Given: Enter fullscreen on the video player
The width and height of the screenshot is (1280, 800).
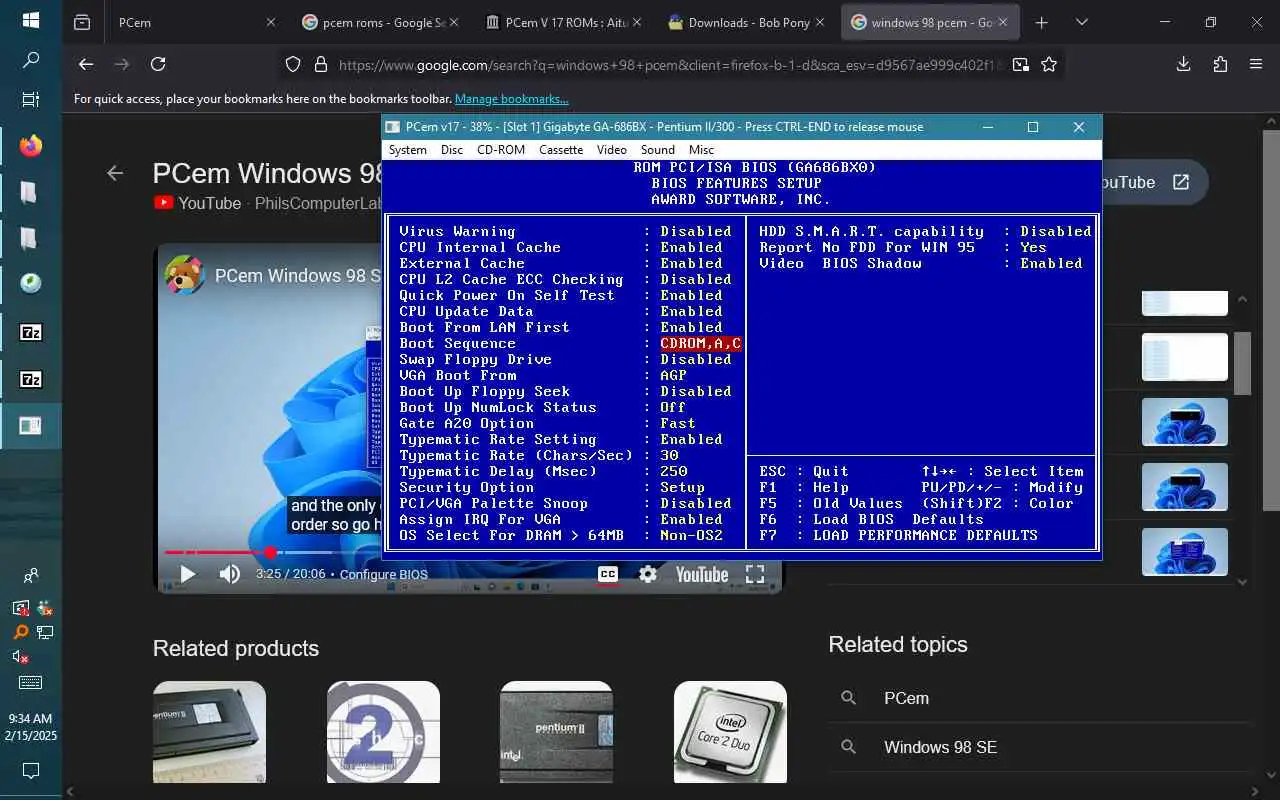Looking at the screenshot, I should click(755, 574).
